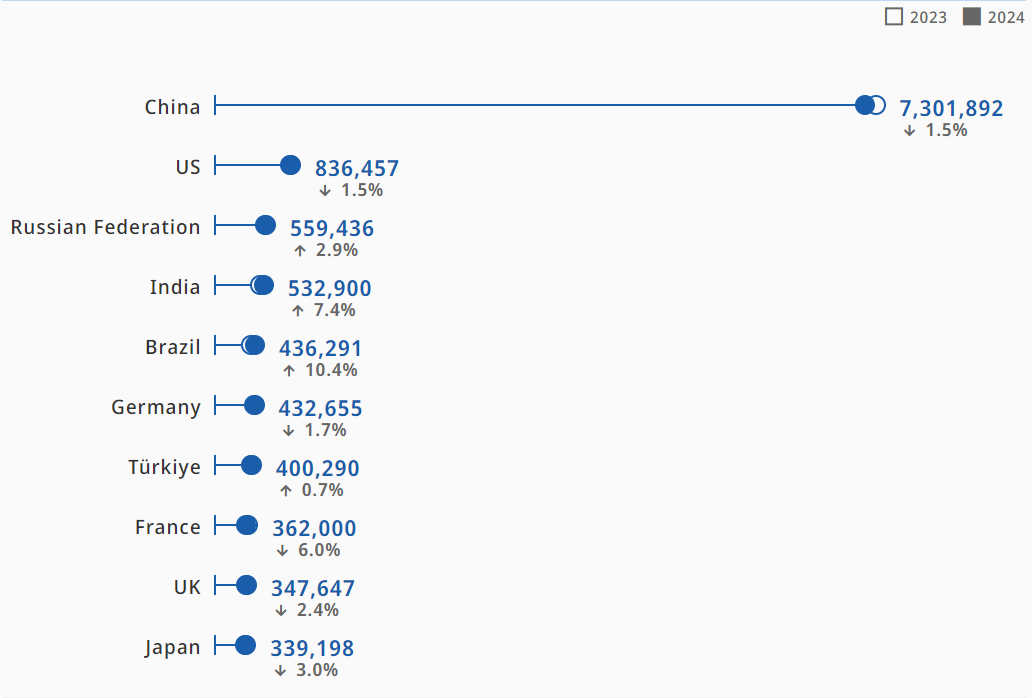Click China's filled 2024 data point
This screenshot has width=1032, height=698.
click(865, 105)
